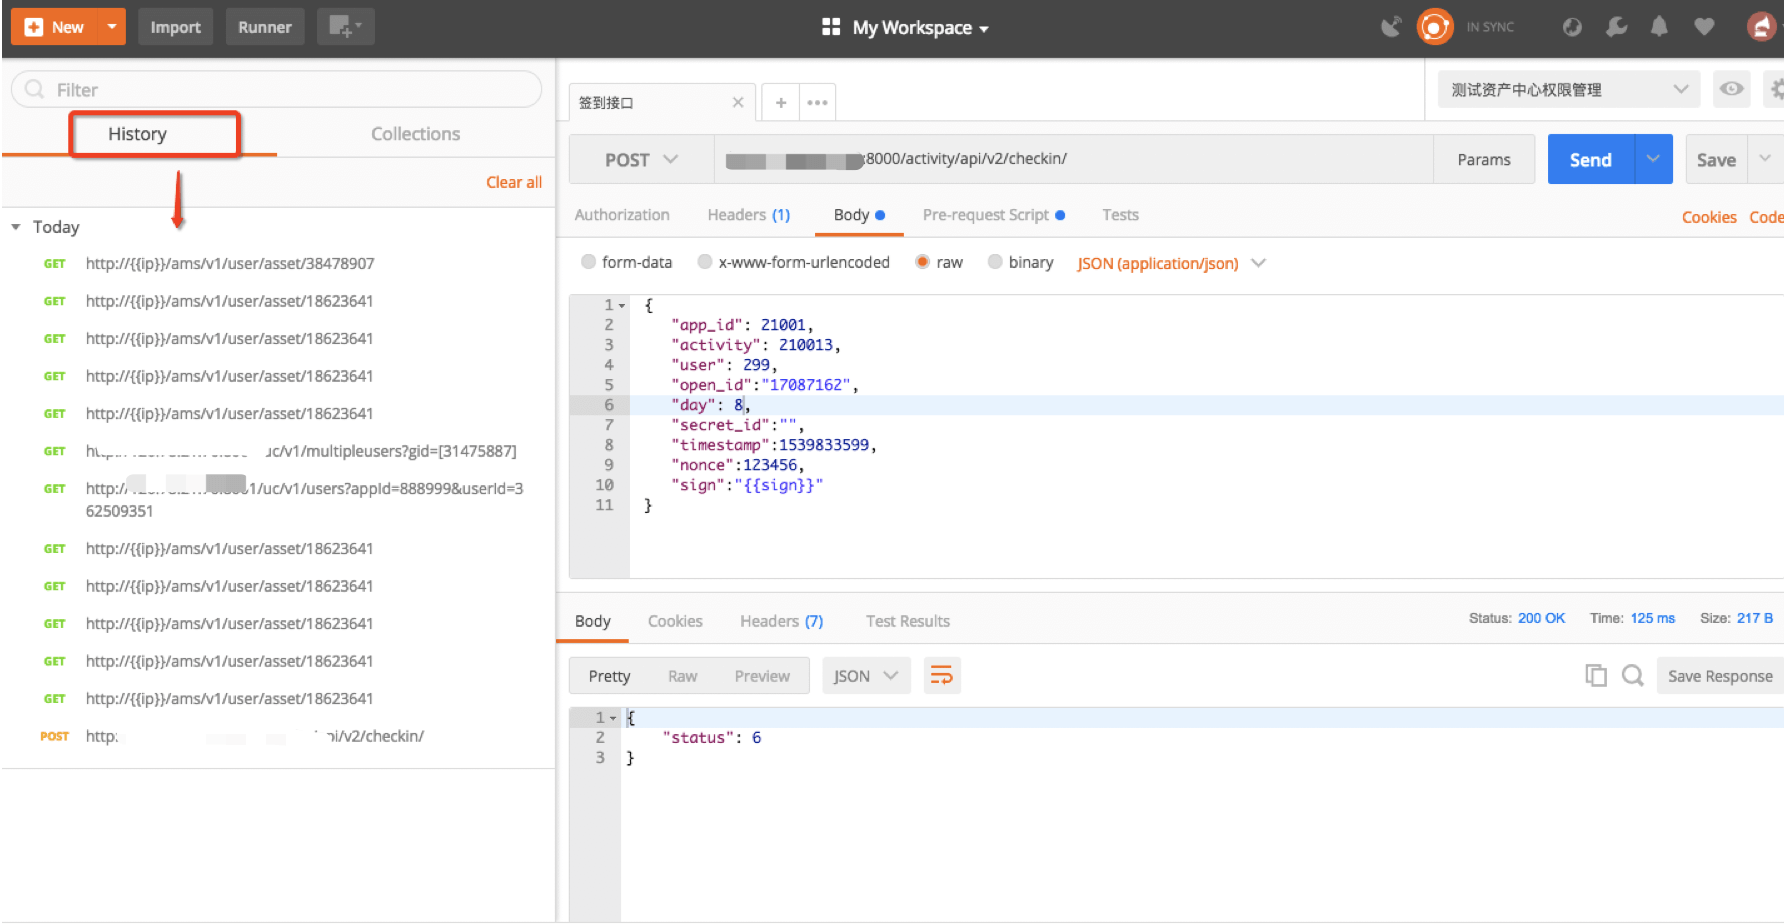
Task: Search within the response body
Action: pos(1632,676)
